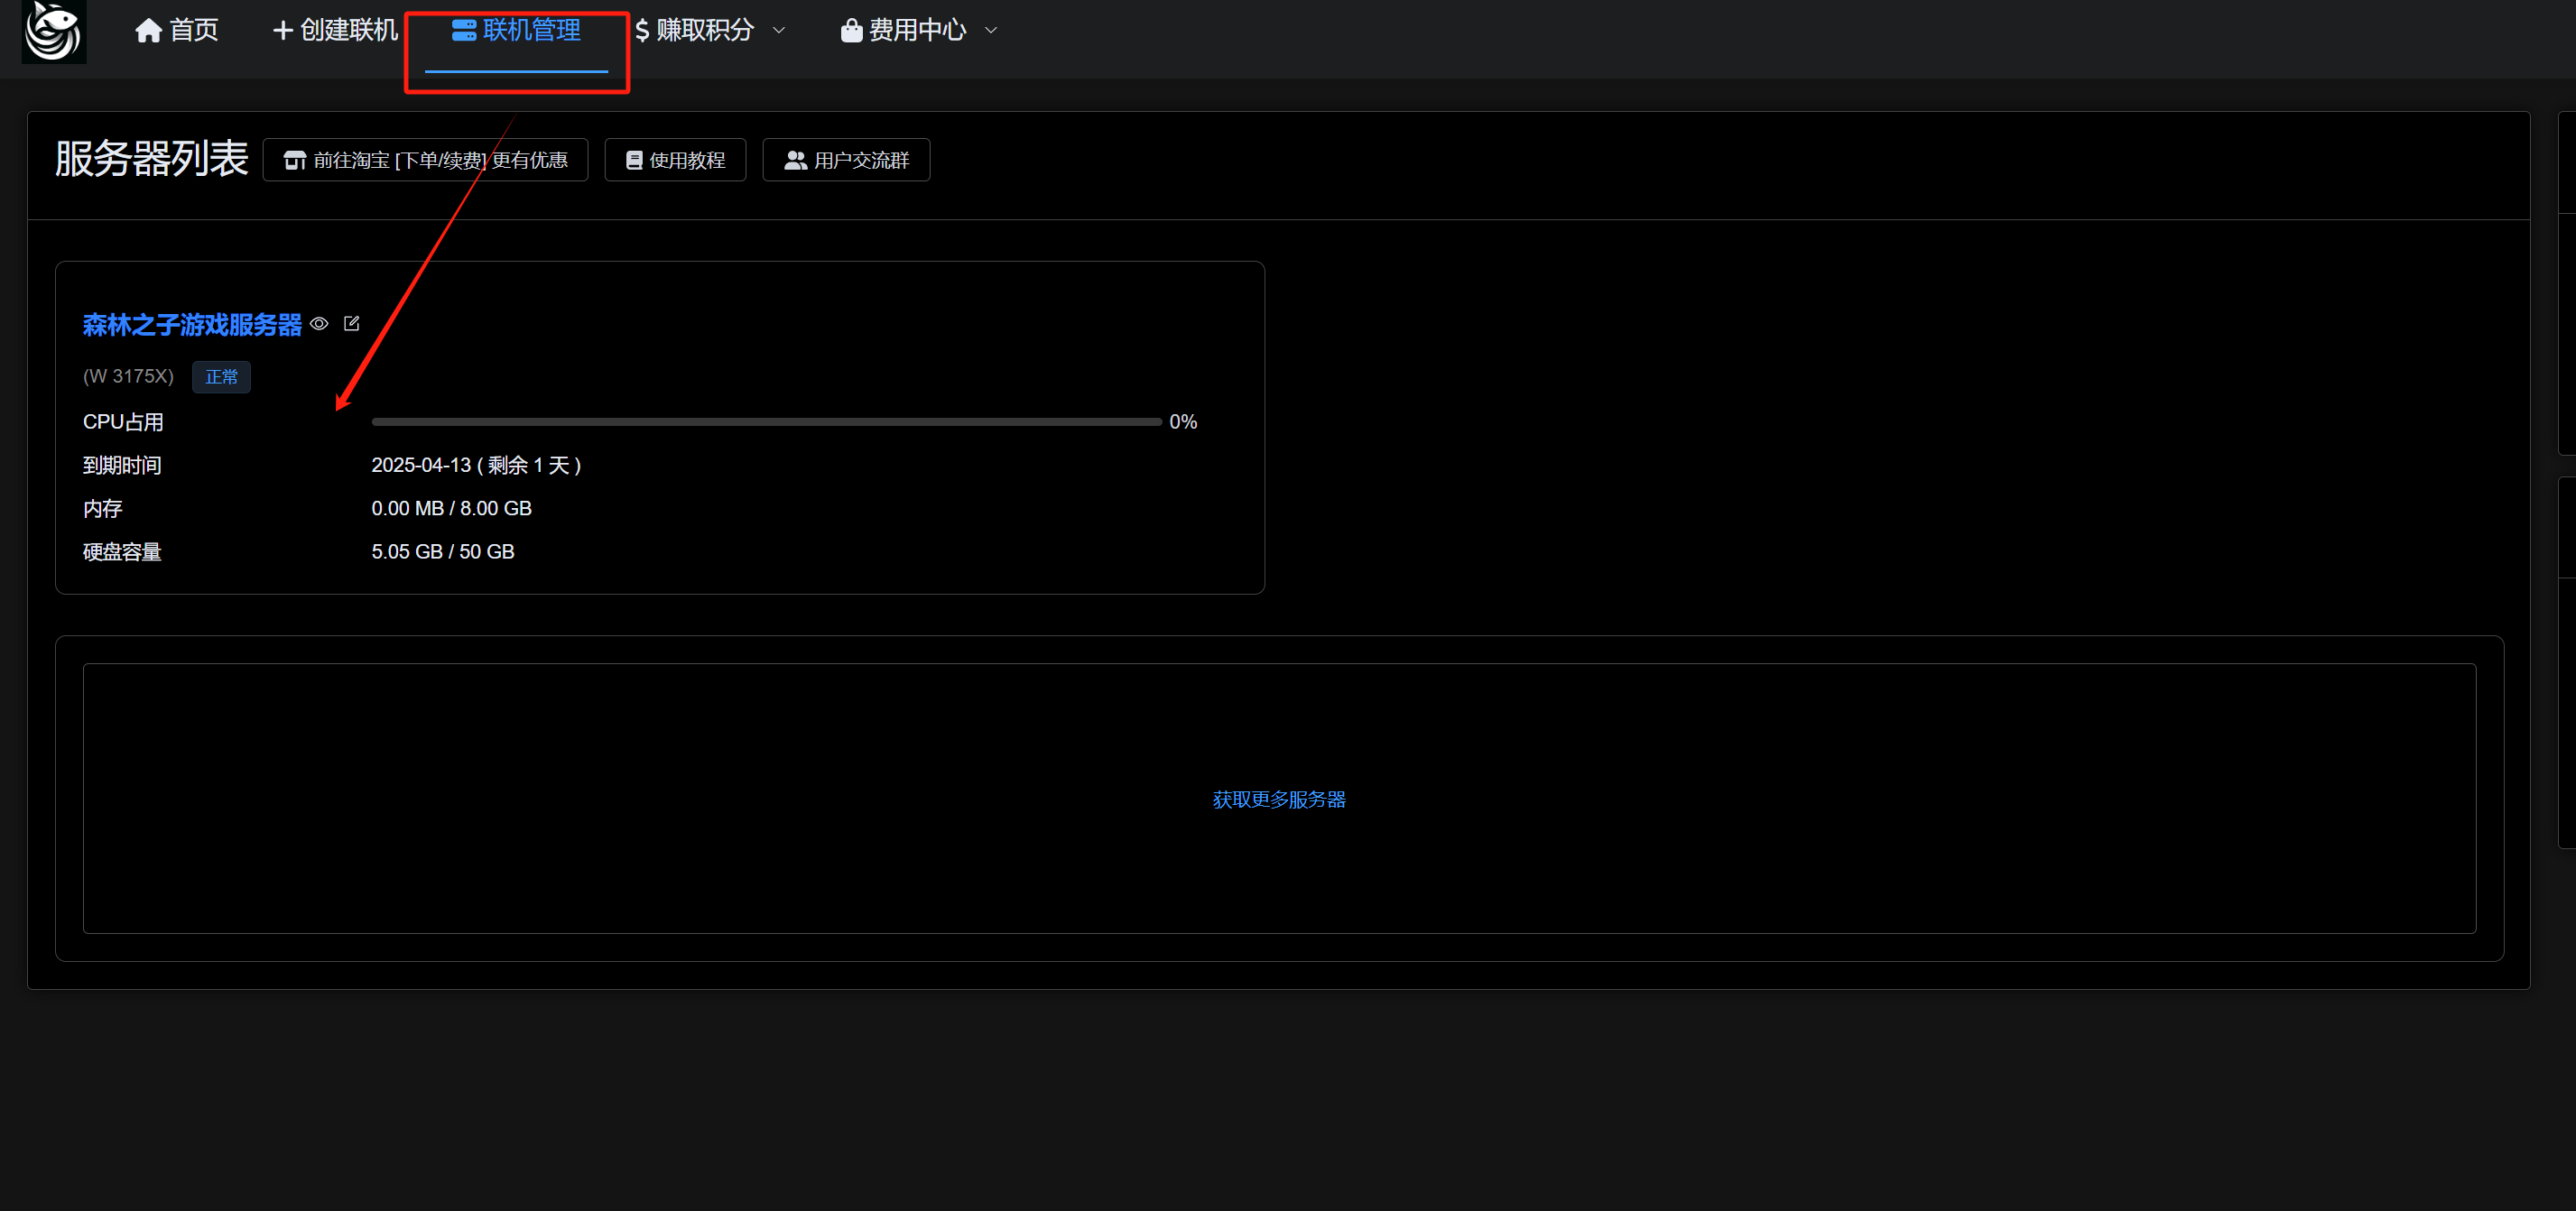Click the 获取更多服务器 link
The height and width of the screenshot is (1211, 2576).
(x=1278, y=799)
